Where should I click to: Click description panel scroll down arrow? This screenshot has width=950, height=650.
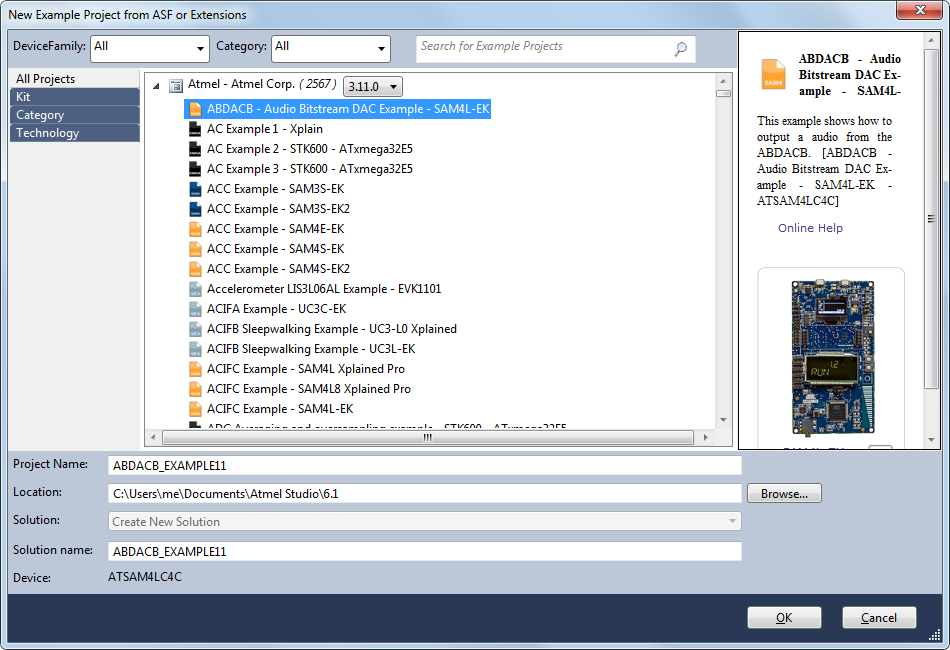931,440
